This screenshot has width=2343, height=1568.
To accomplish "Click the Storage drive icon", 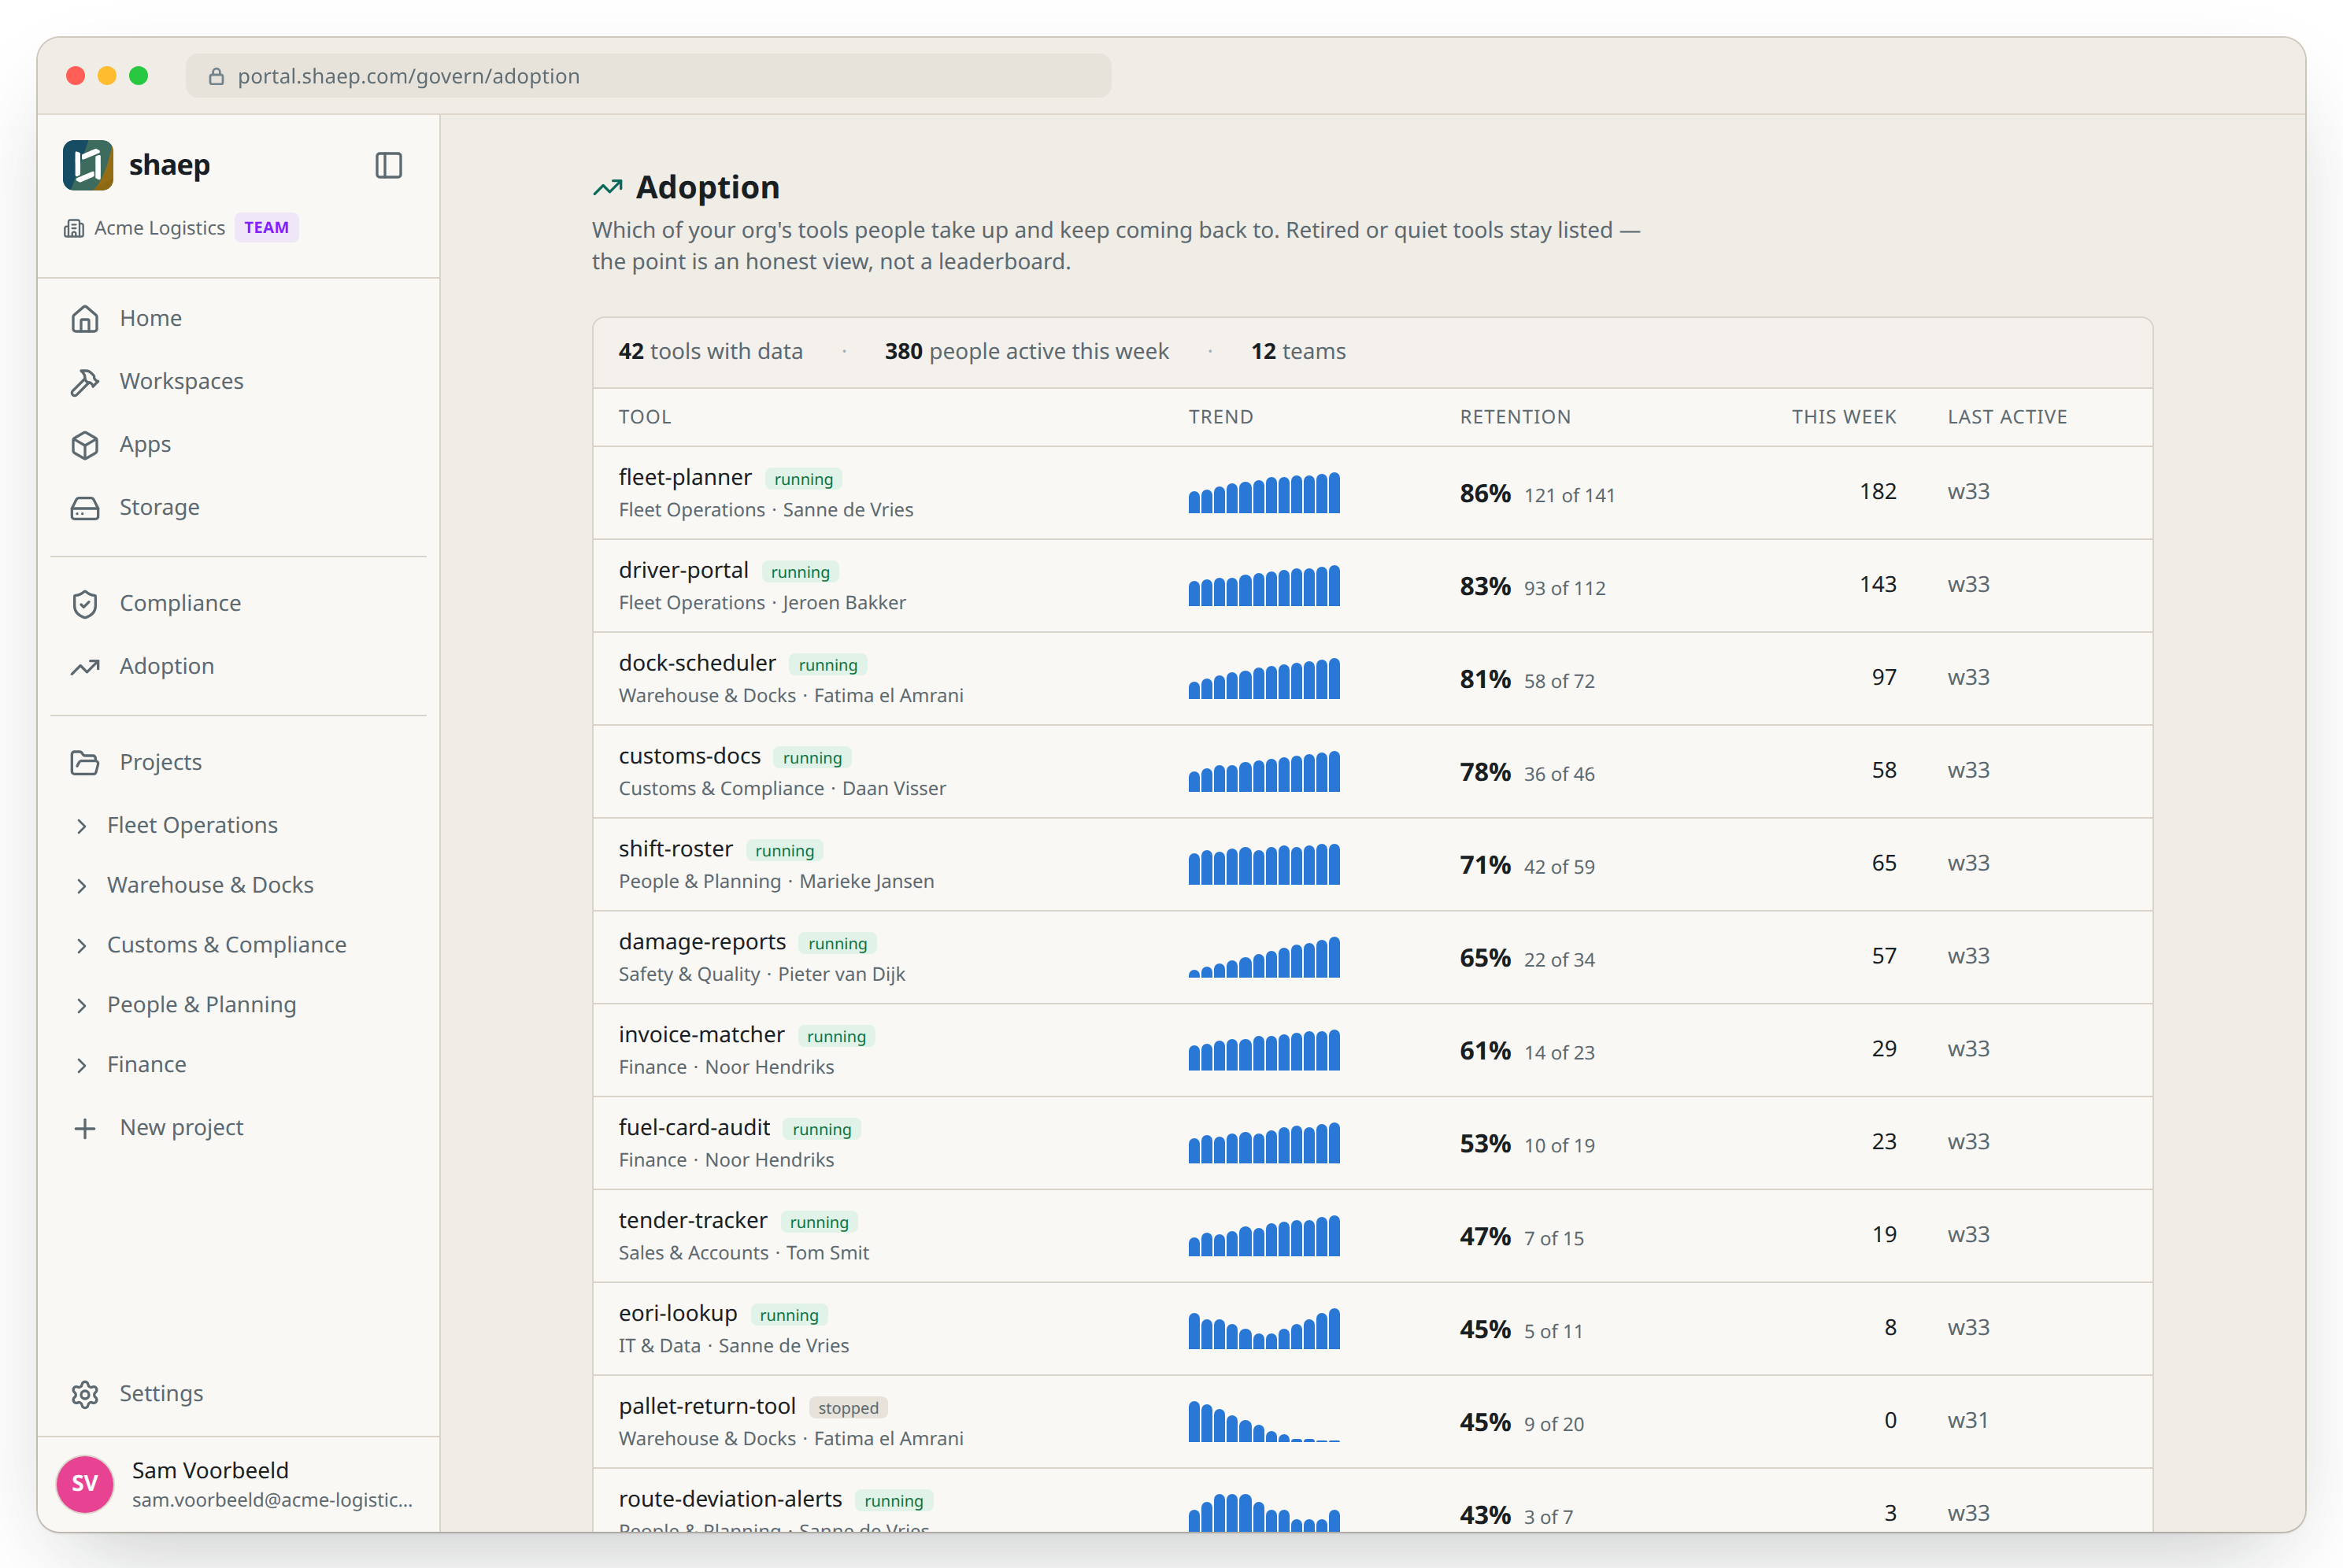I will tap(85, 507).
